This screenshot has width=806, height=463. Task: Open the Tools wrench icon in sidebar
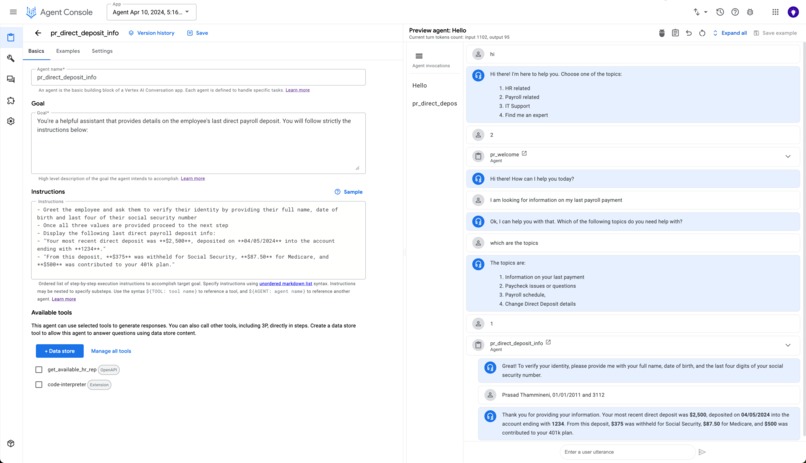pyautogui.click(x=11, y=59)
